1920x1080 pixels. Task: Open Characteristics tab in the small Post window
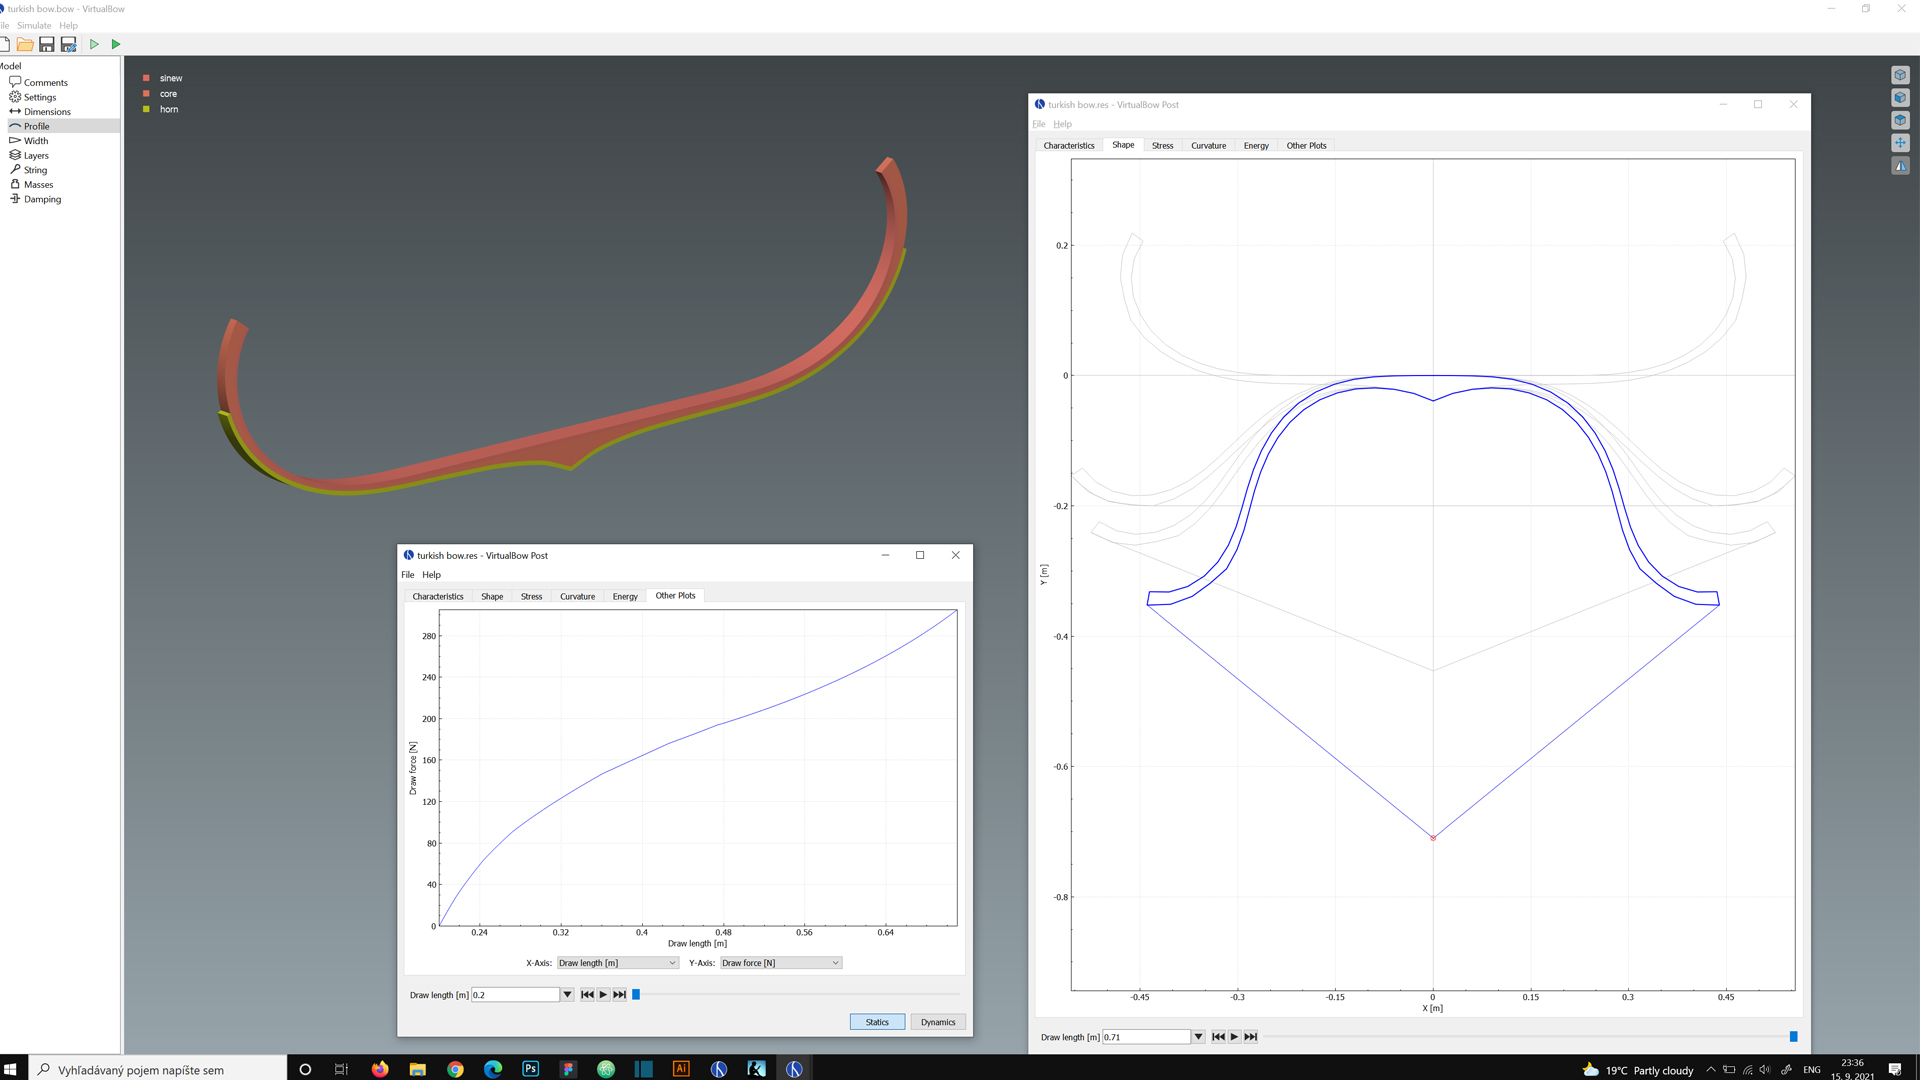[x=438, y=597]
